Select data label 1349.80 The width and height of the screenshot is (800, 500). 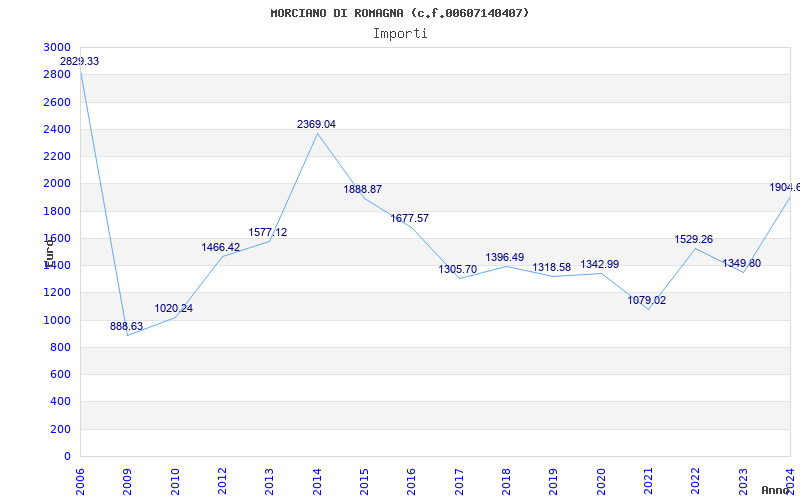tap(741, 264)
